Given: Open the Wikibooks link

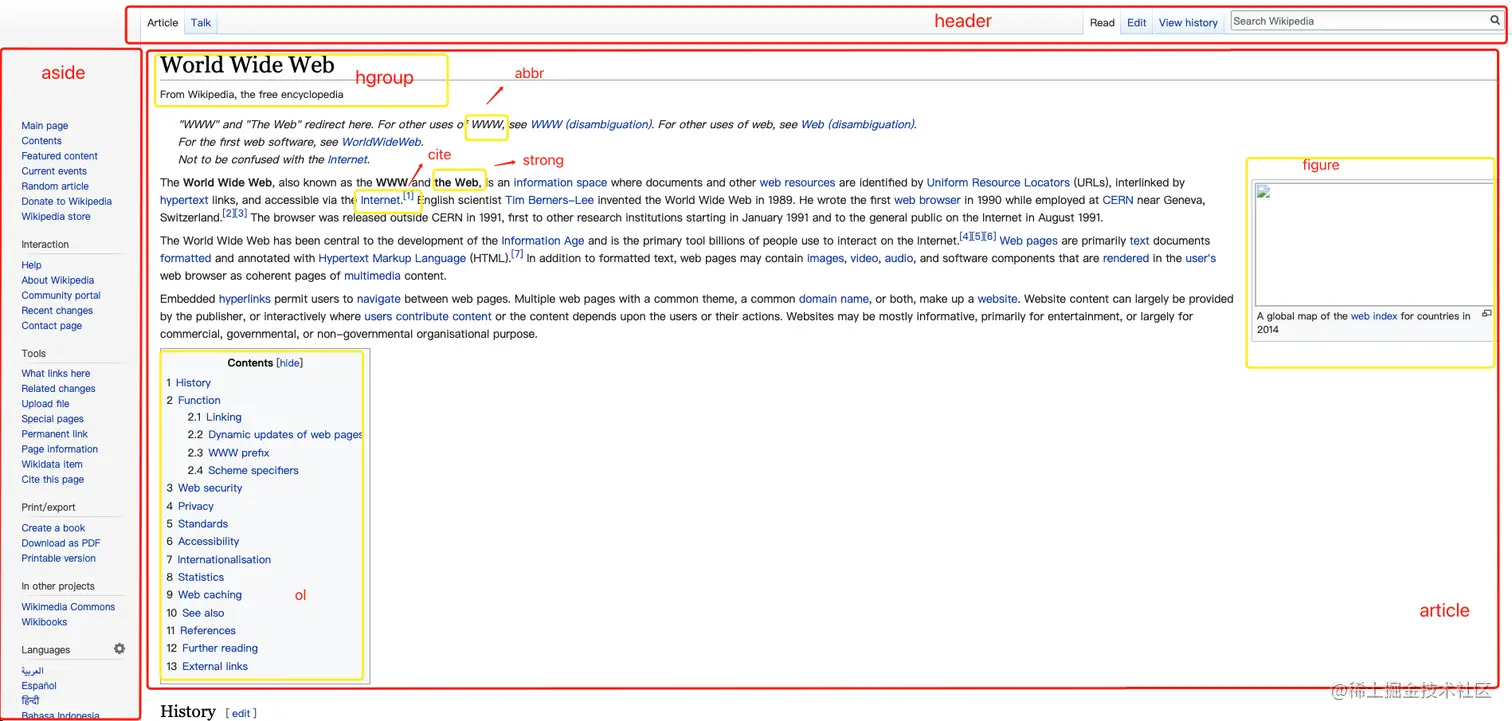Looking at the screenshot, I should click(45, 622).
